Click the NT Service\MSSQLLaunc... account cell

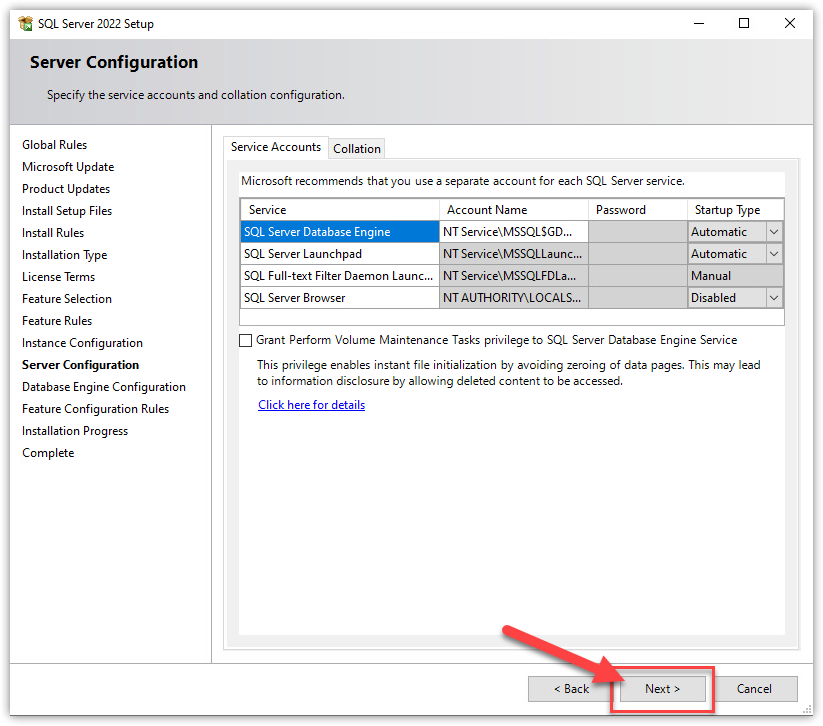click(x=514, y=254)
